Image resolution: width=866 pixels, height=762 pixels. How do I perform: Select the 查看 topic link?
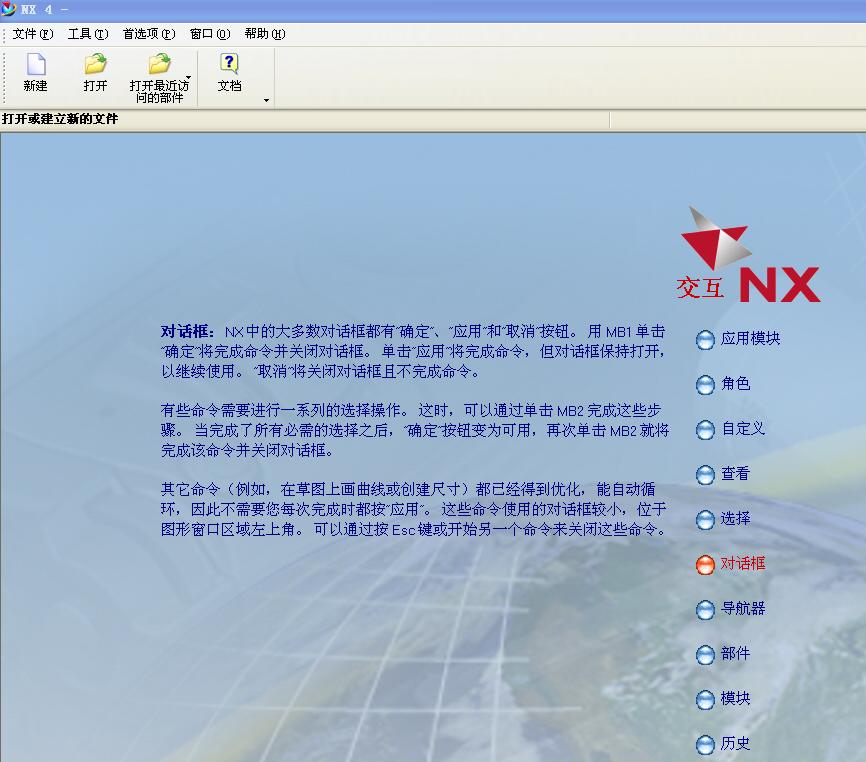(736, 473)
